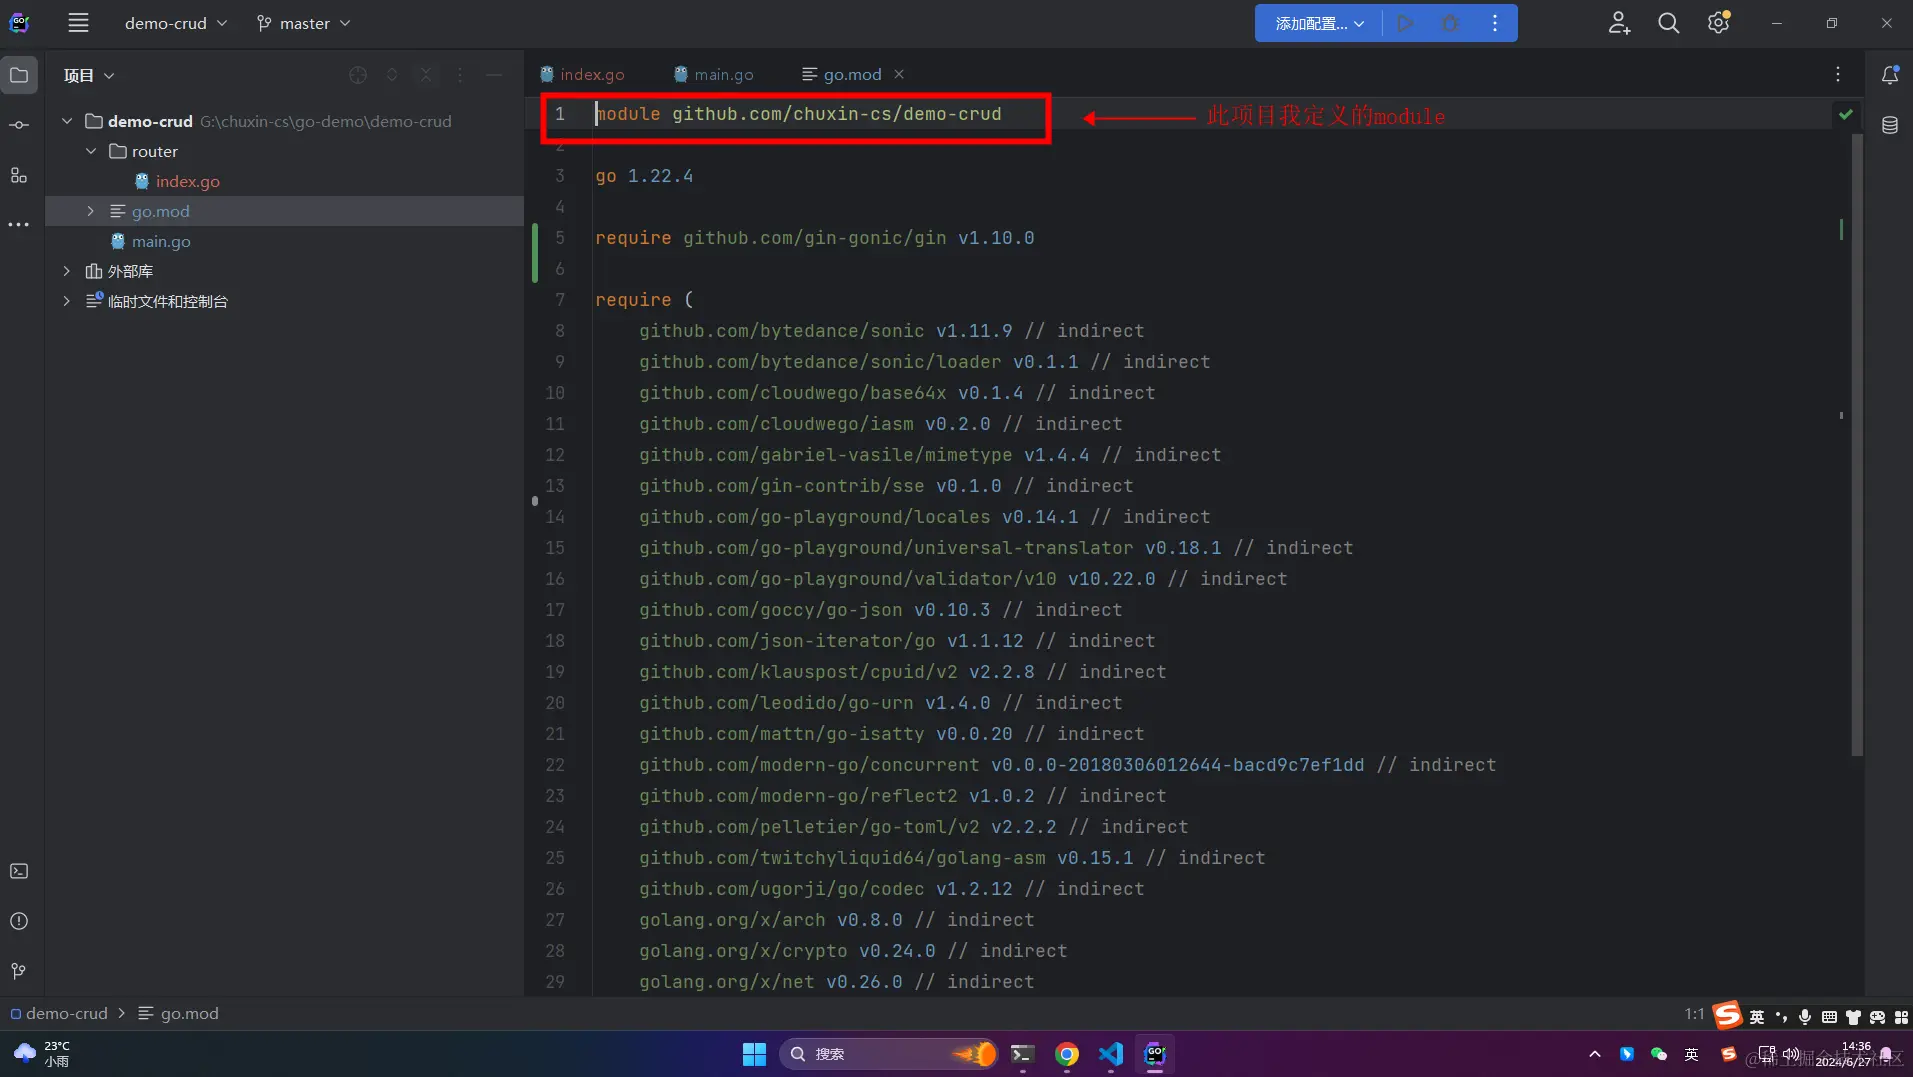Expand go.mod tree node

click(x=91, y=211)
